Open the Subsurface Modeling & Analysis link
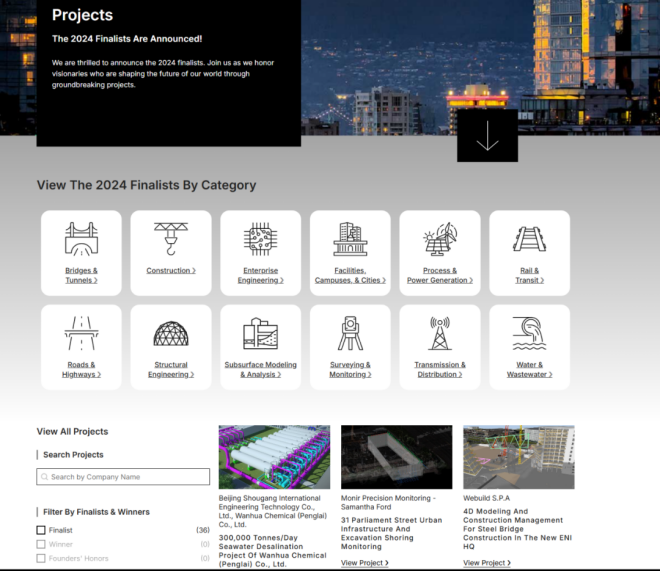 tap(260, 370)
